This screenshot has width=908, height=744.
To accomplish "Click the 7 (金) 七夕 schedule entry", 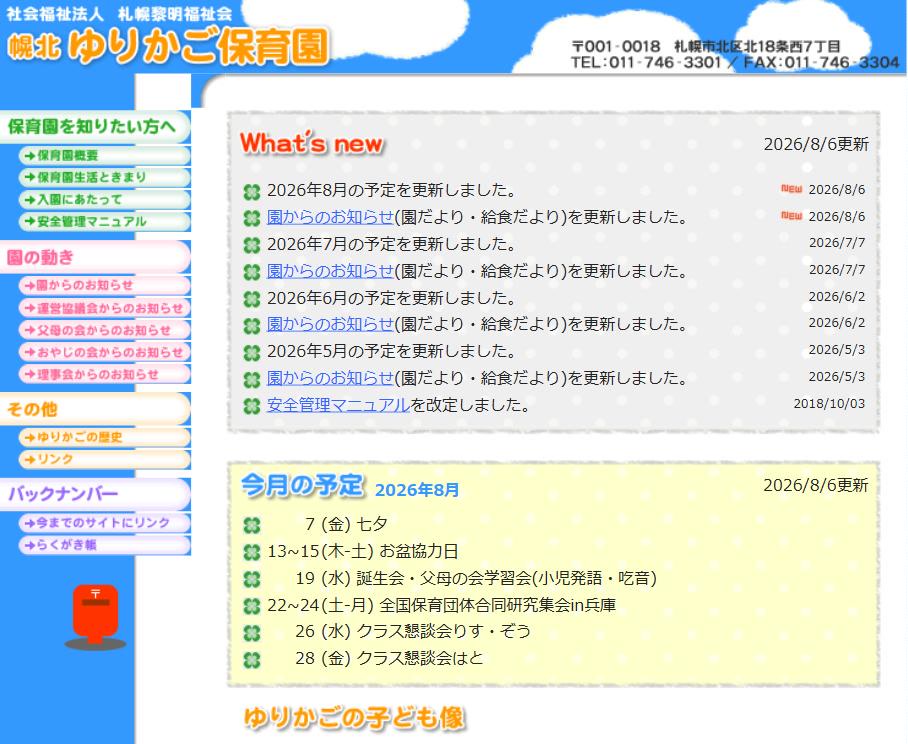I will 346,524.
